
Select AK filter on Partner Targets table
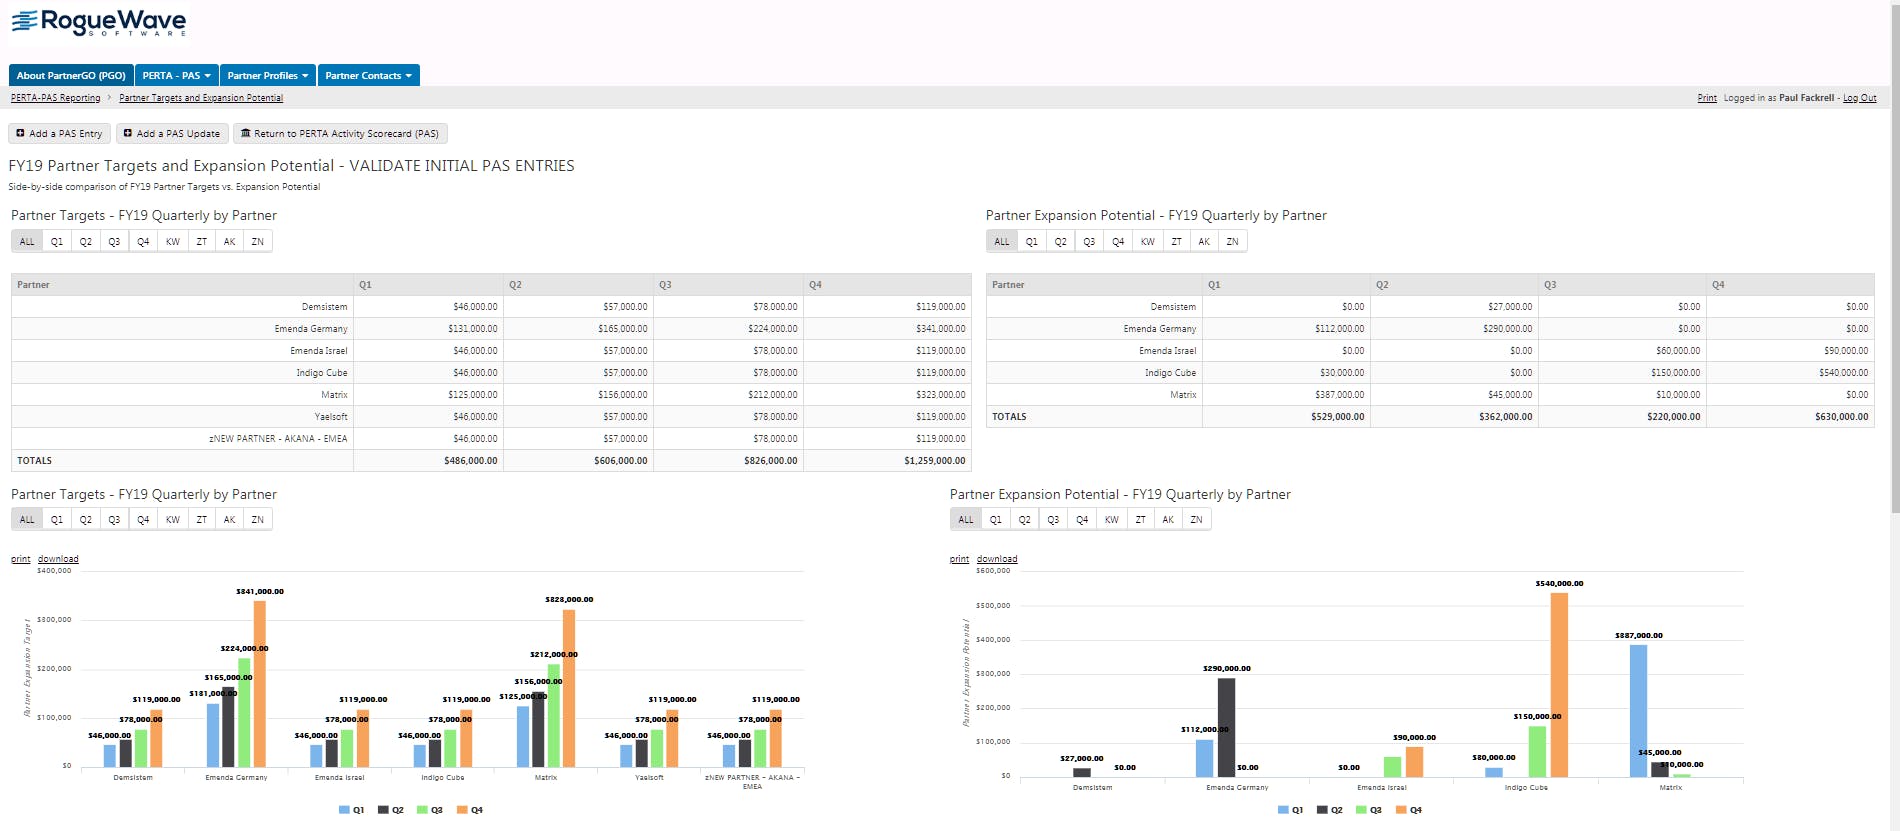point(230,241)
